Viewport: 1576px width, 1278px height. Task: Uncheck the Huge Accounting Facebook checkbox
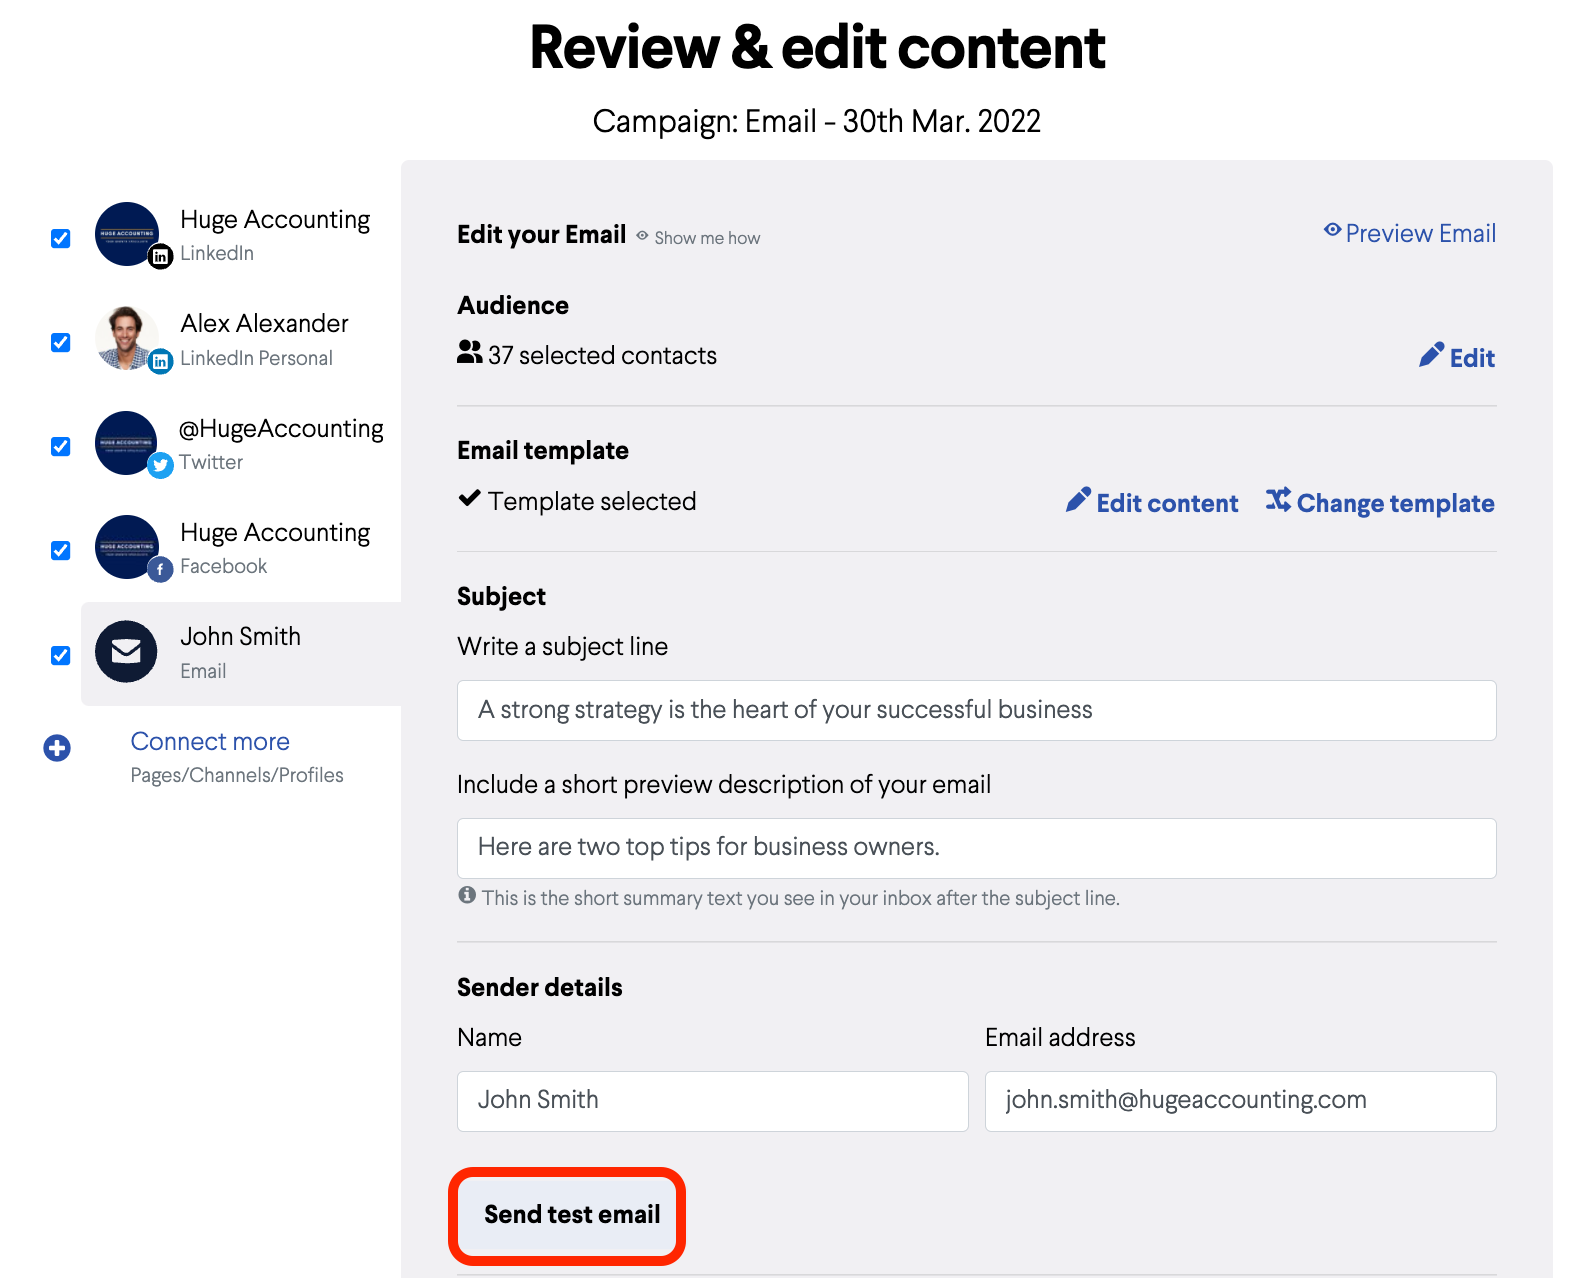(x=61, y=550)
